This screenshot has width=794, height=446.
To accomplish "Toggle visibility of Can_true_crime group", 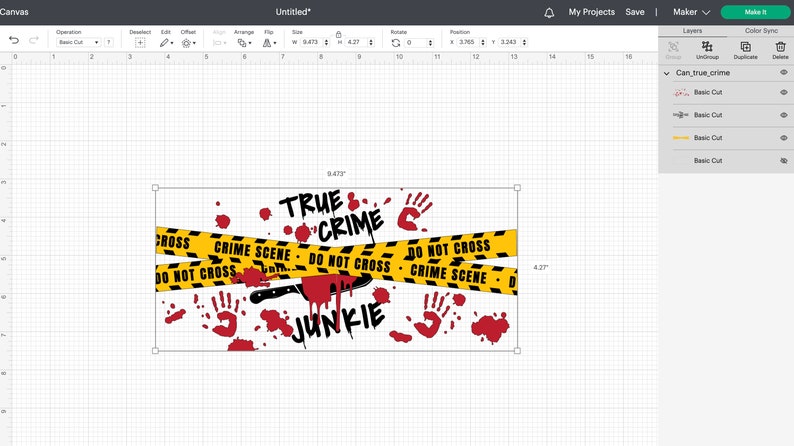I will [x=783, y=72].
